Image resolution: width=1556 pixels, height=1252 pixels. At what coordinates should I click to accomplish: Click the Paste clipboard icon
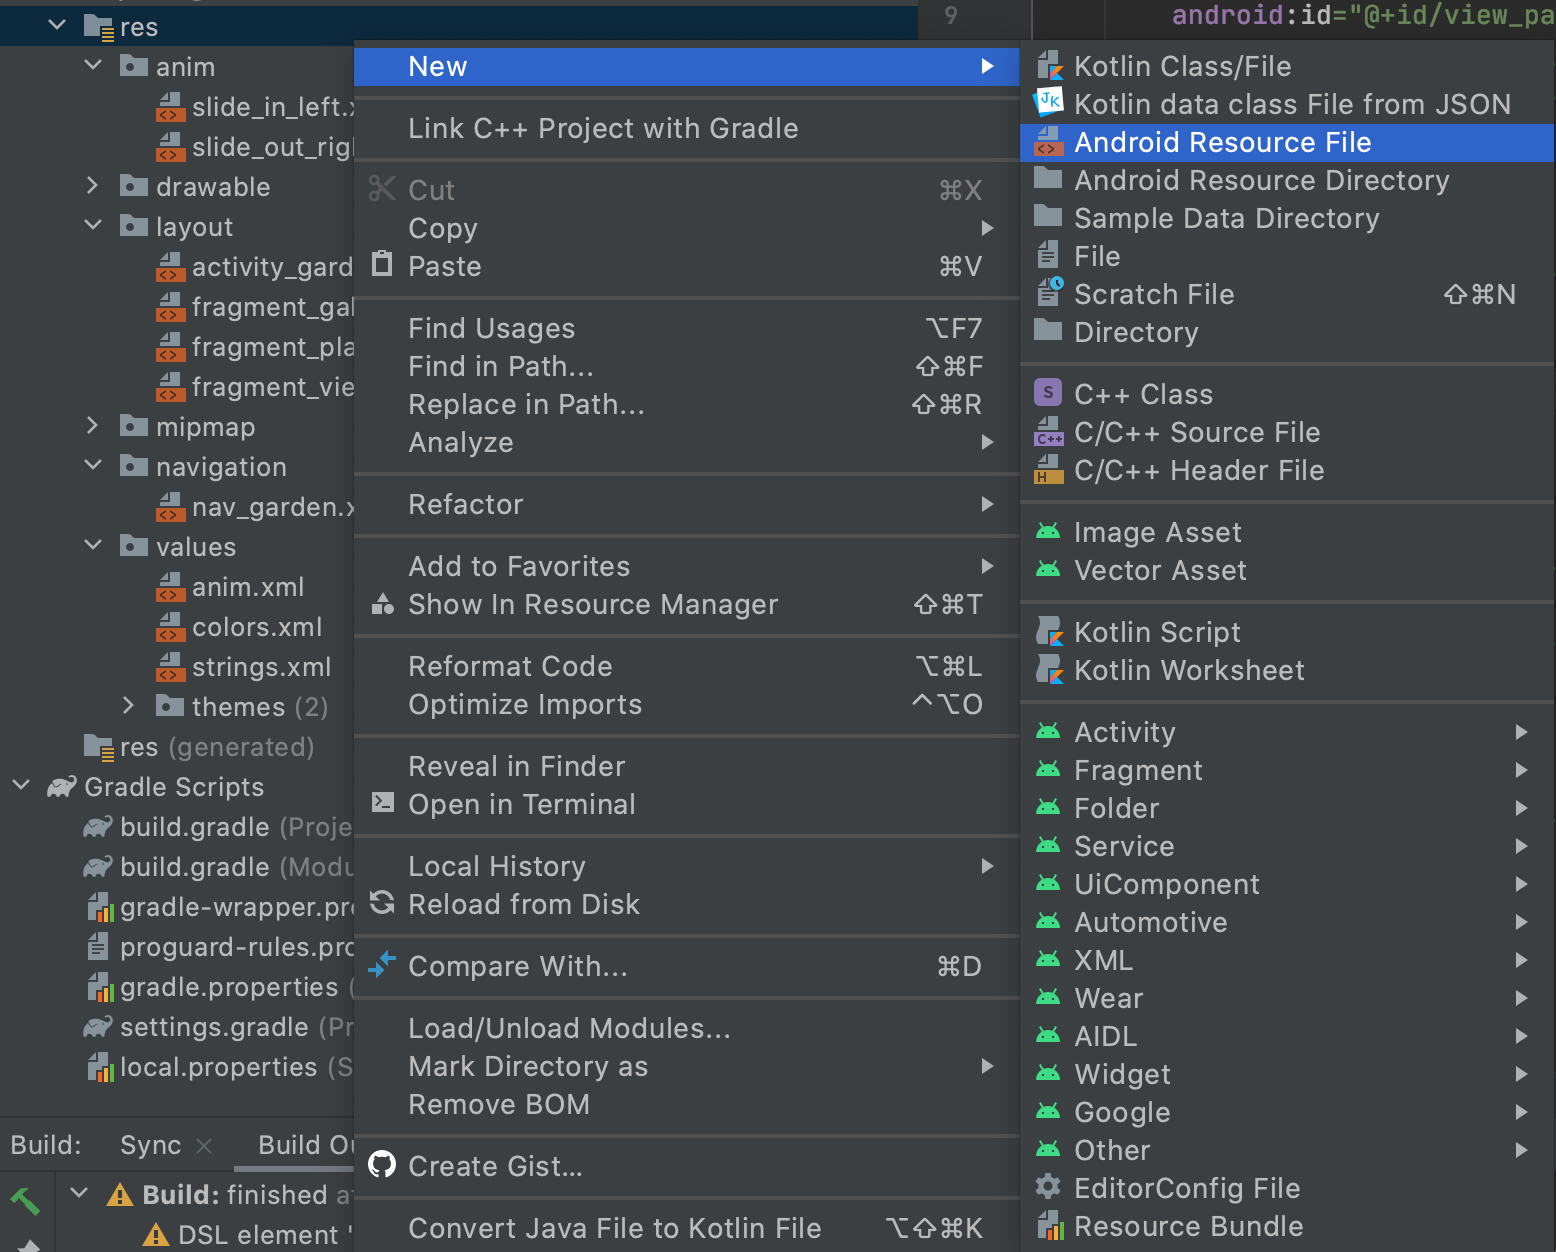point(382,265)
